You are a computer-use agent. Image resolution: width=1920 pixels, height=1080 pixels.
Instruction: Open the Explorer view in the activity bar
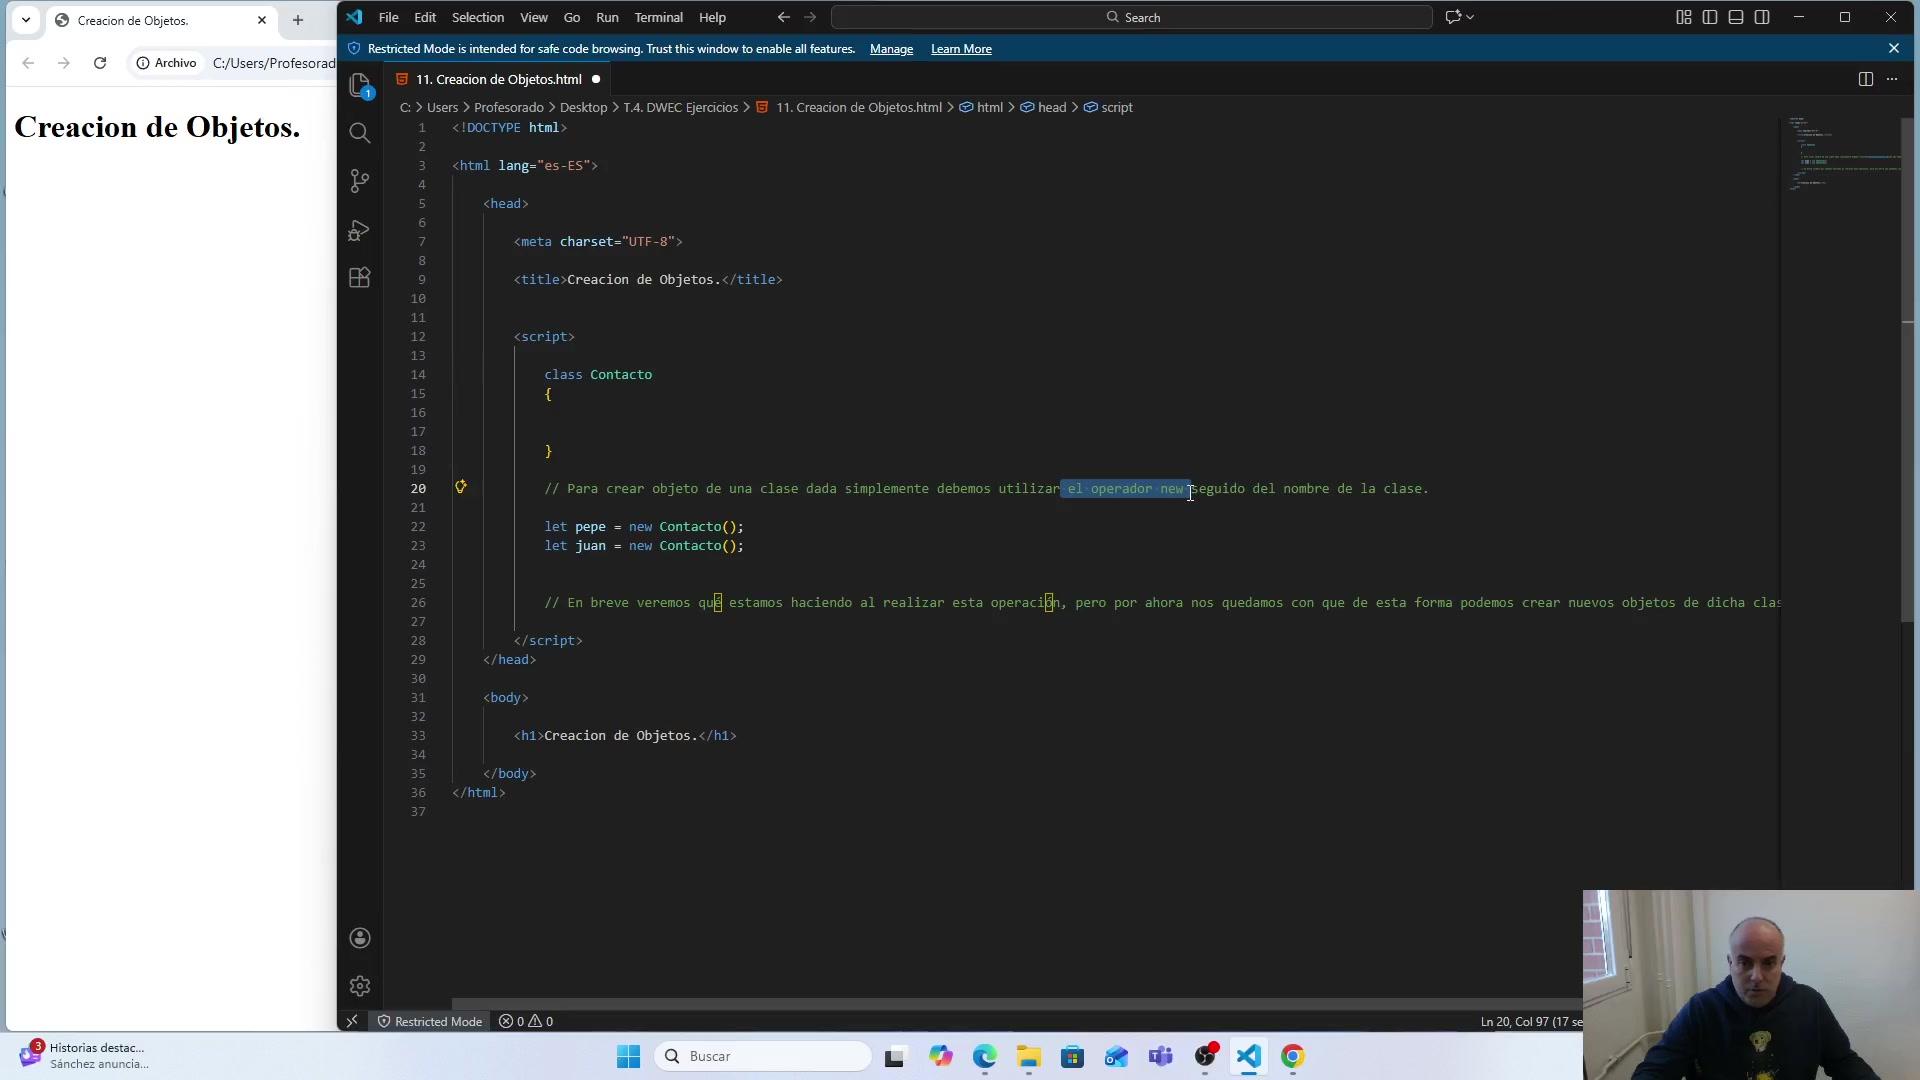tap(360, 86)
